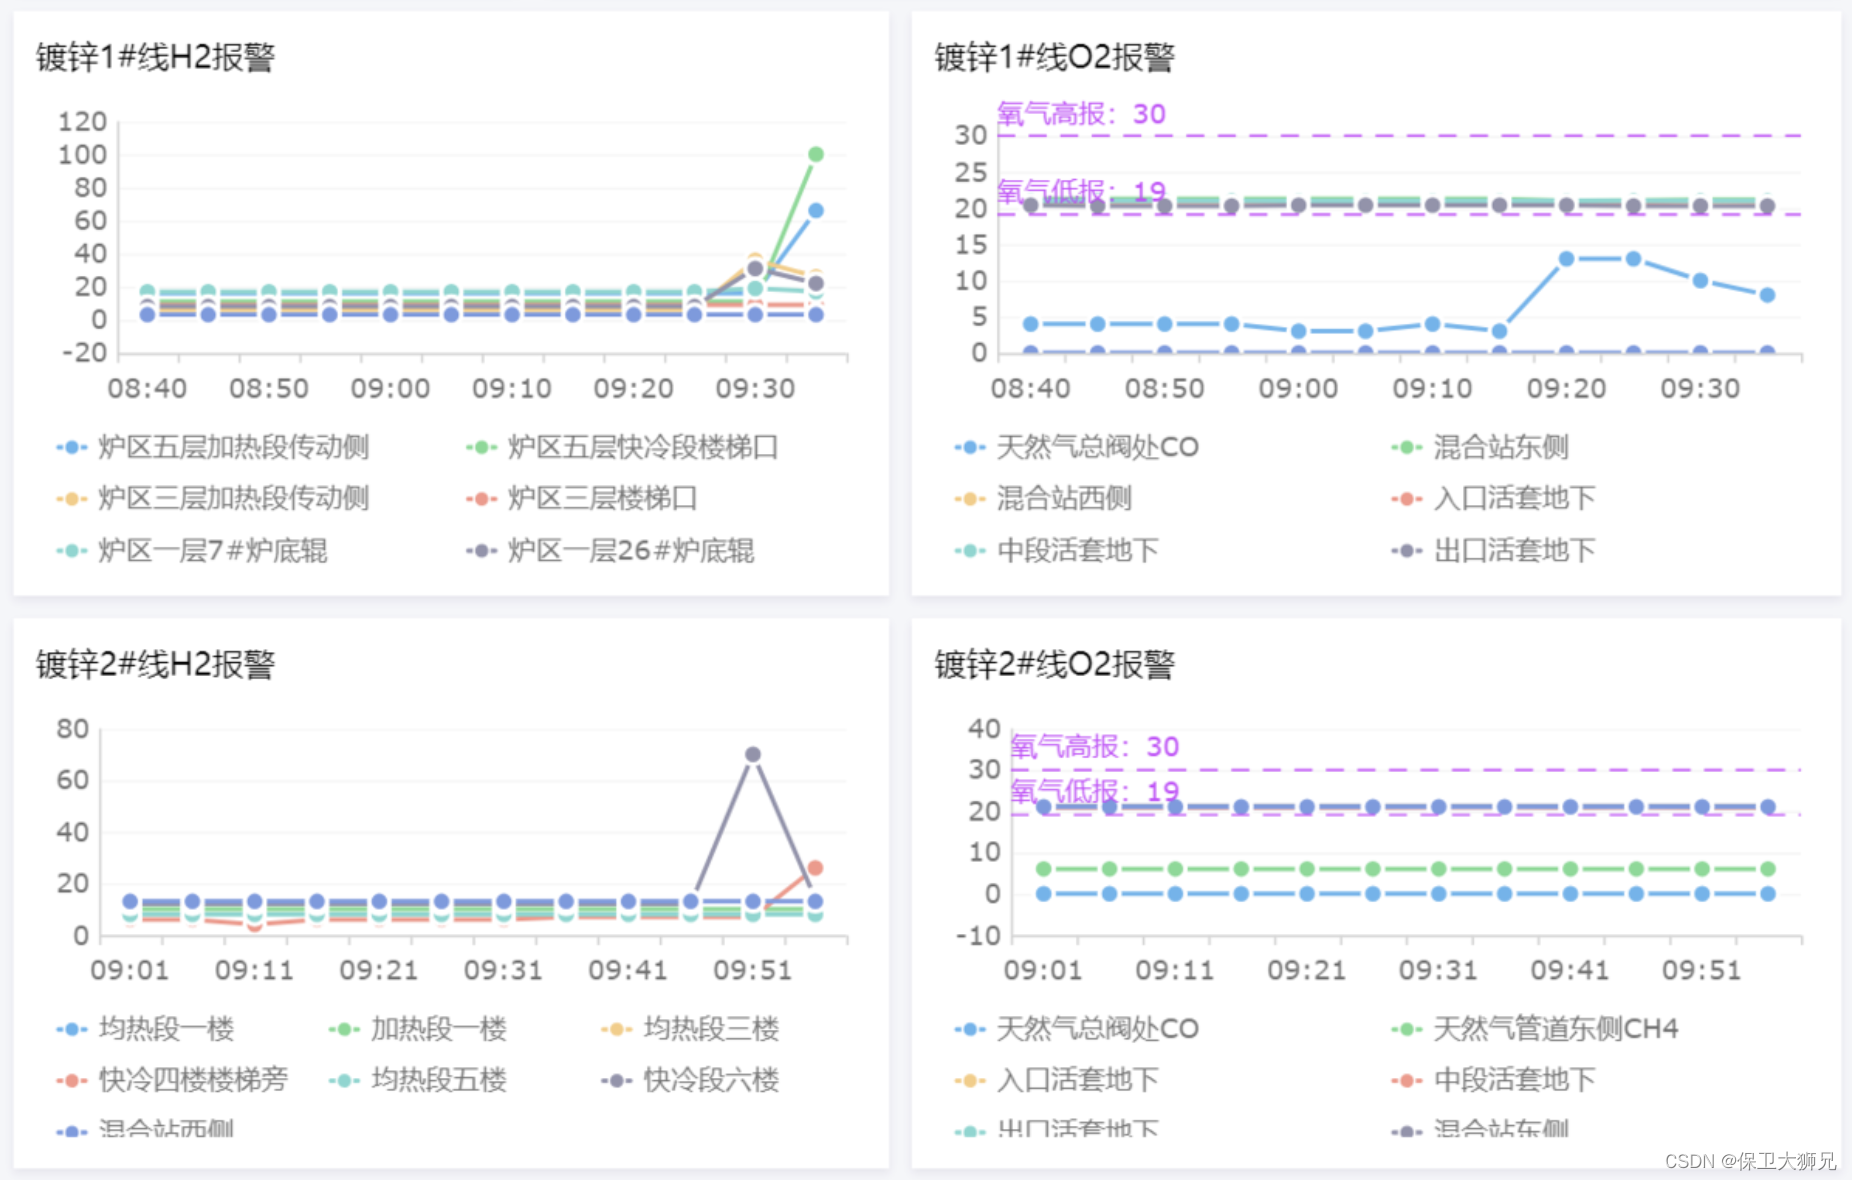Select purple spike point near 70 in 镀锌2#线H2报警
This screenshot has height=1180, width=1852.
[753, 754]
